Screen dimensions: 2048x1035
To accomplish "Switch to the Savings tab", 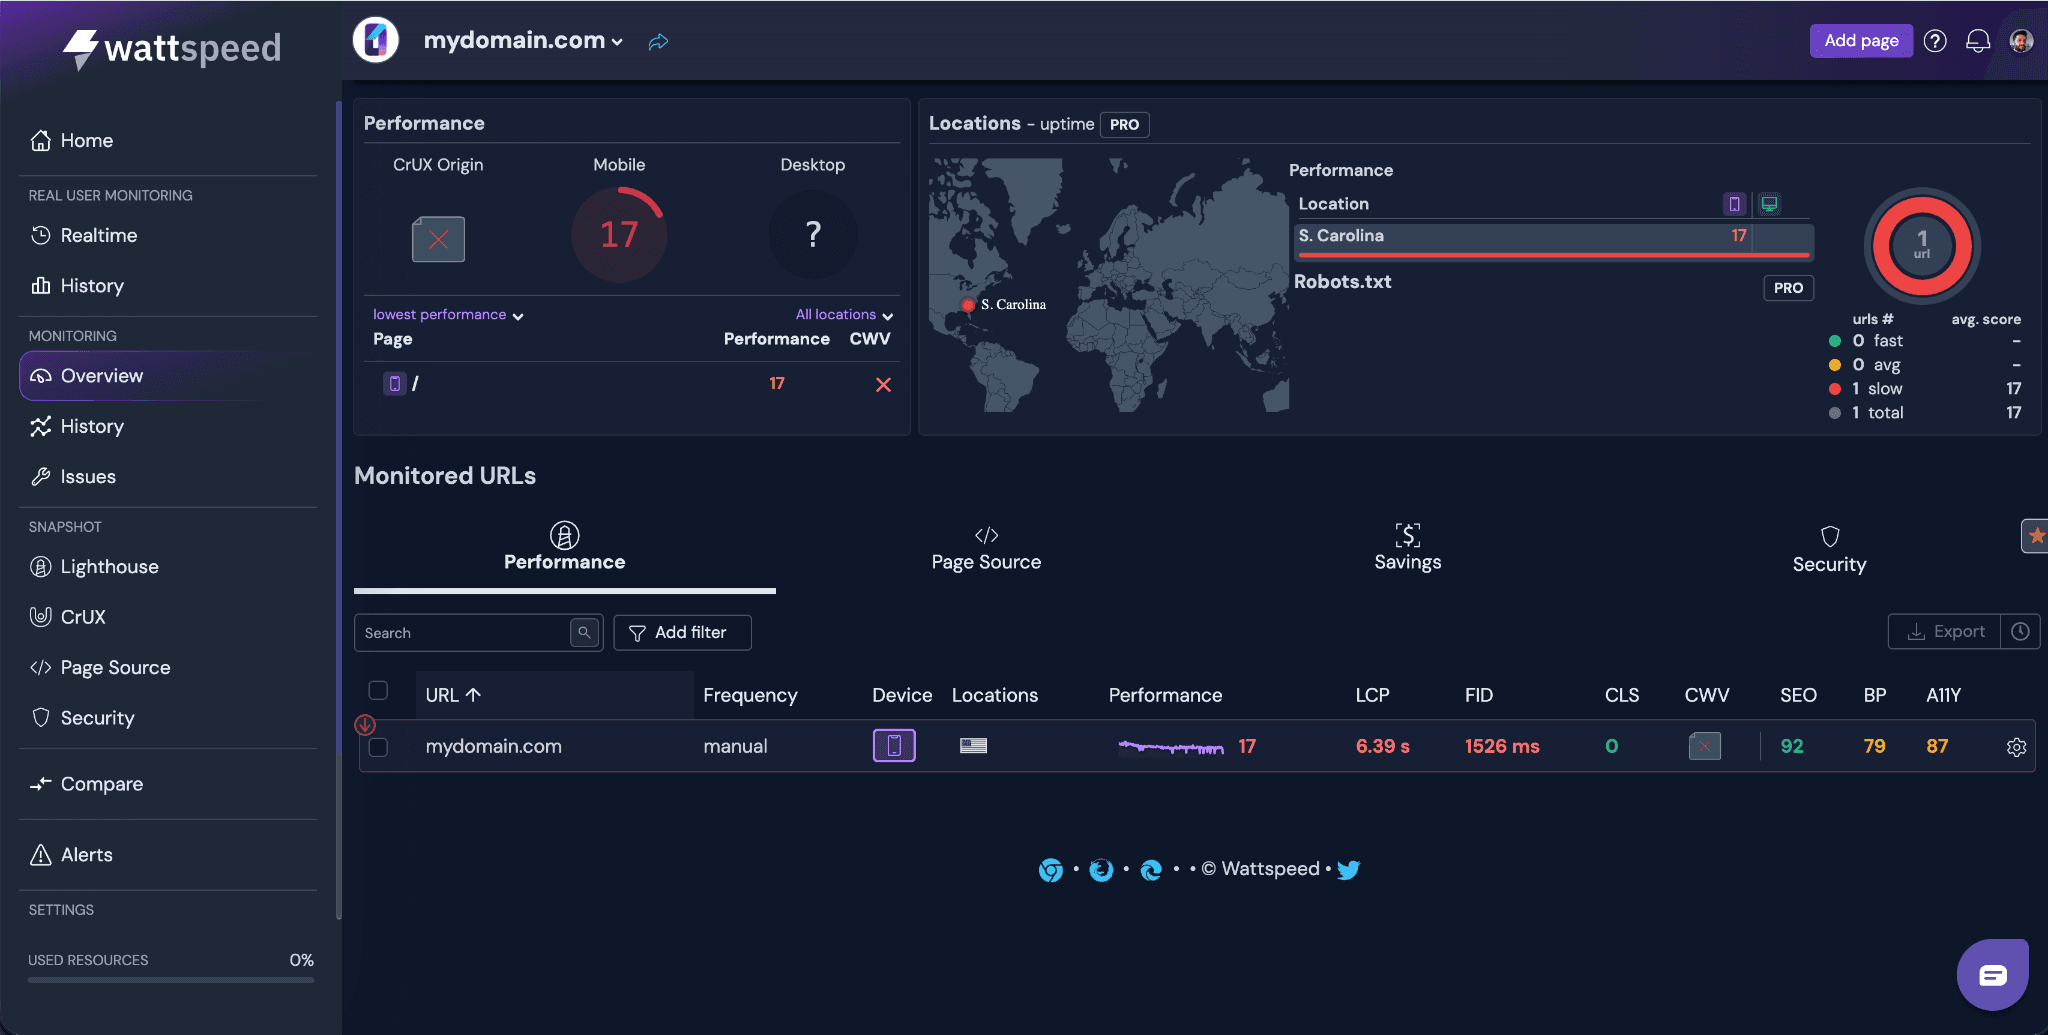I will tap(1408, 547).
